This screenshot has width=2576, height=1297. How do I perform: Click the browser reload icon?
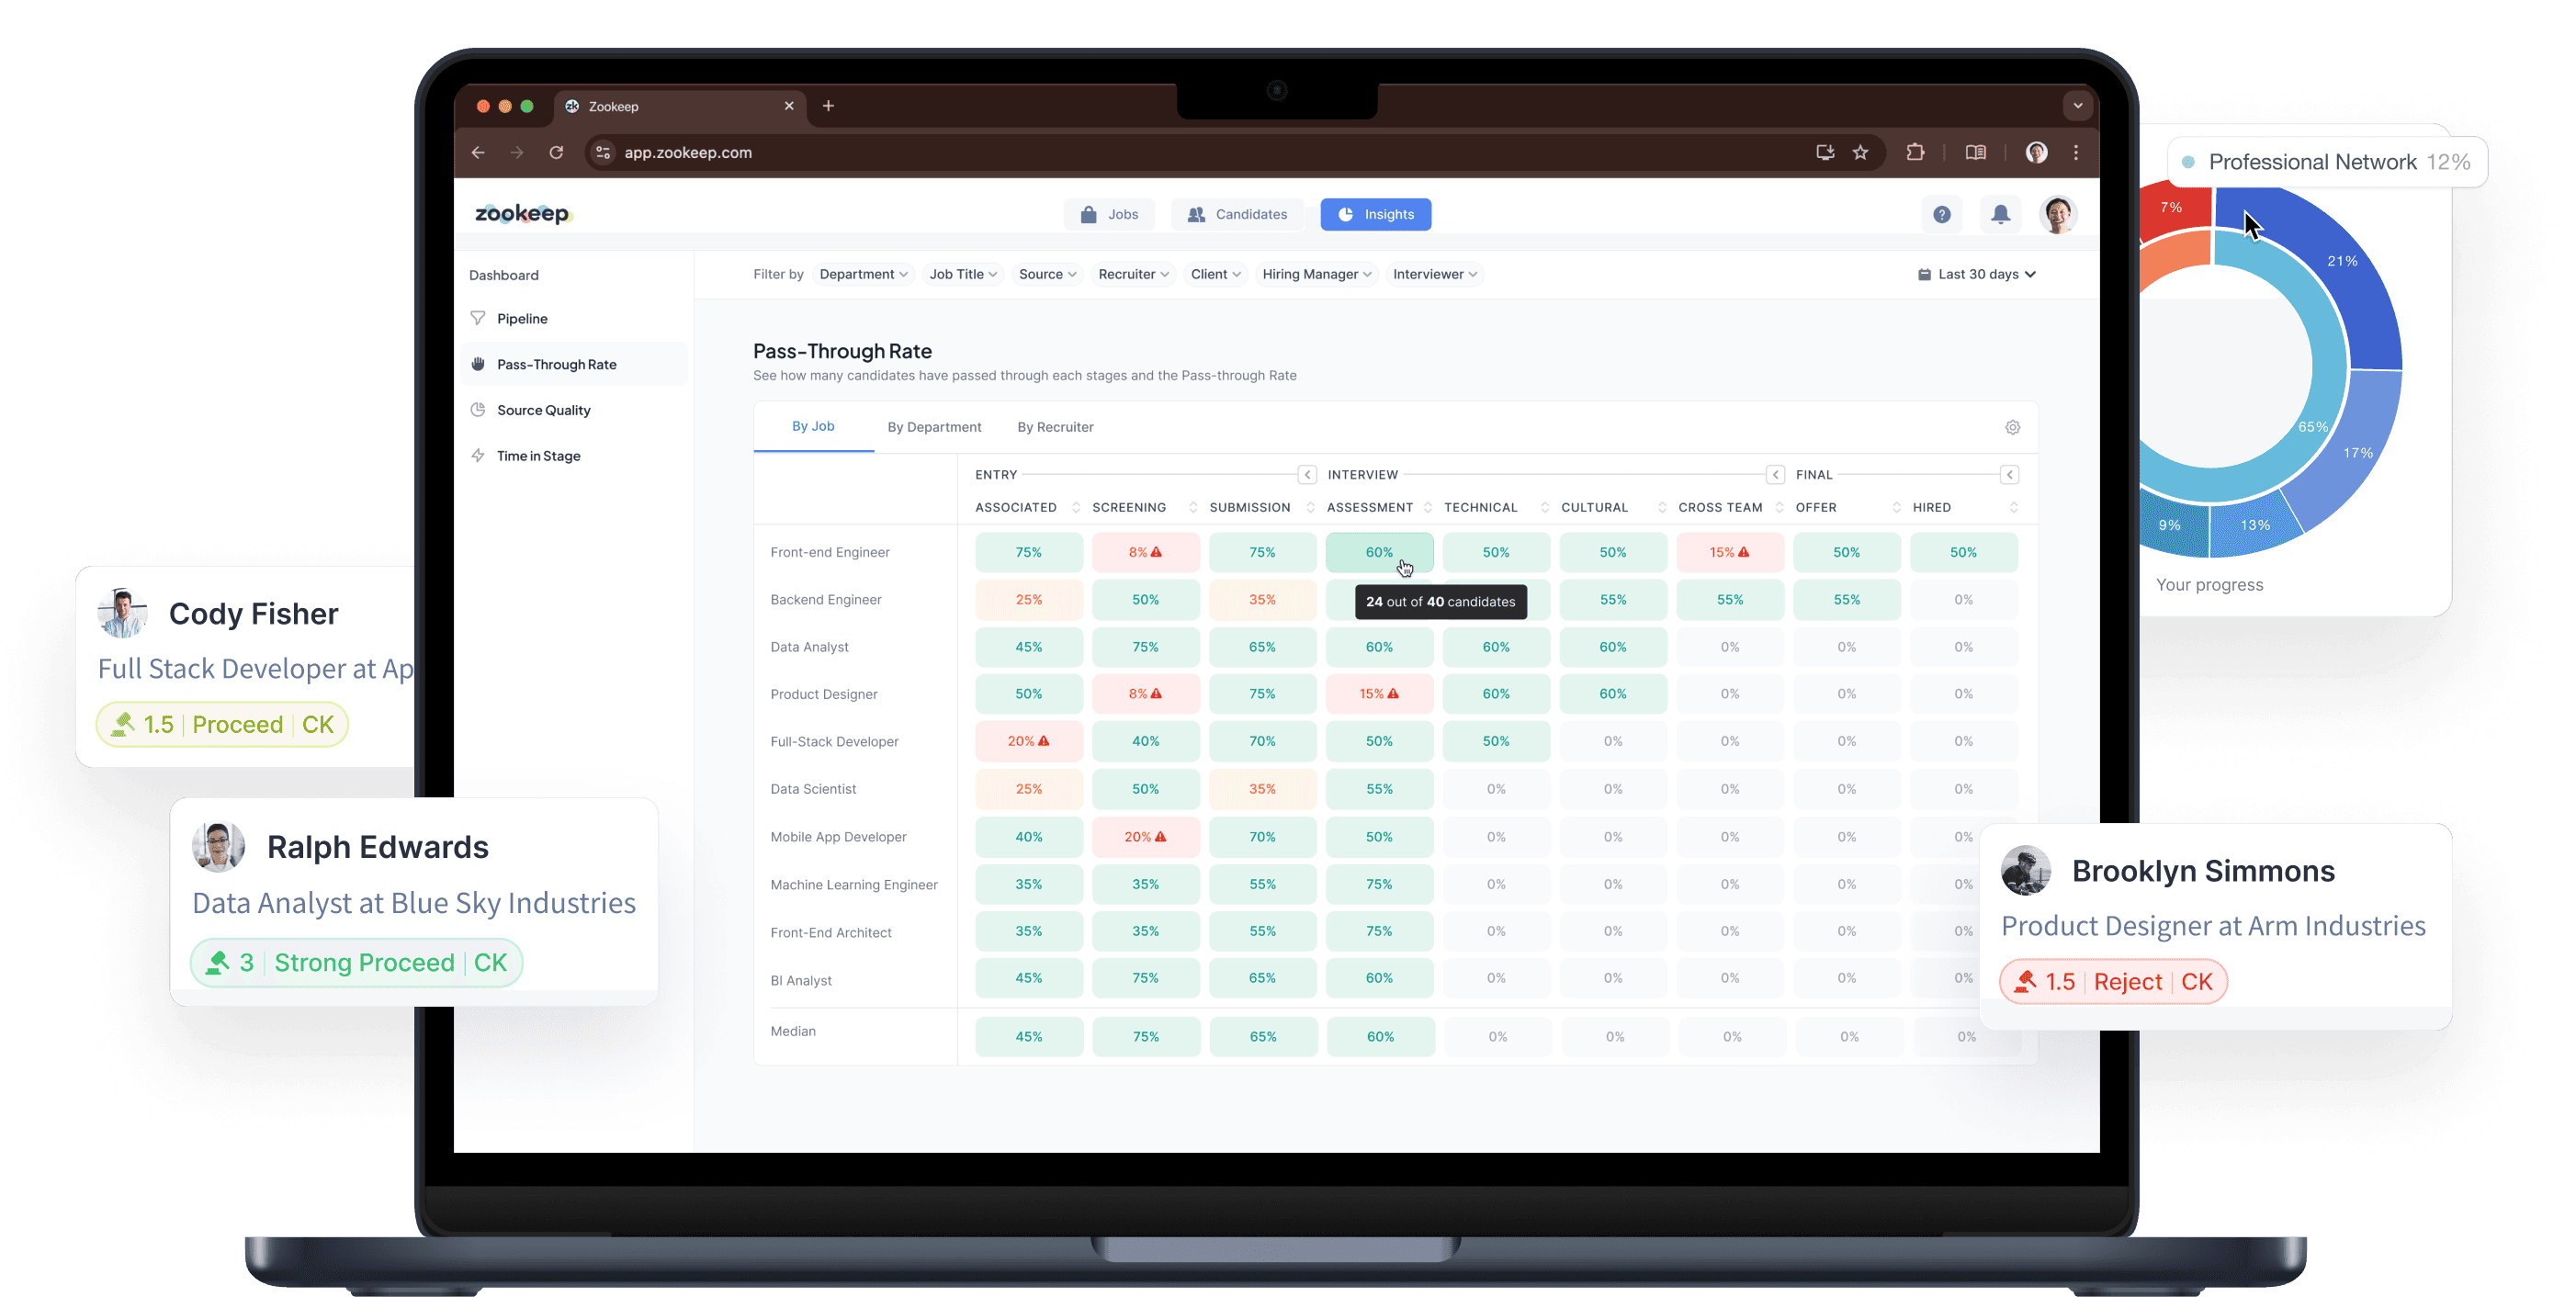pos(556,152)
